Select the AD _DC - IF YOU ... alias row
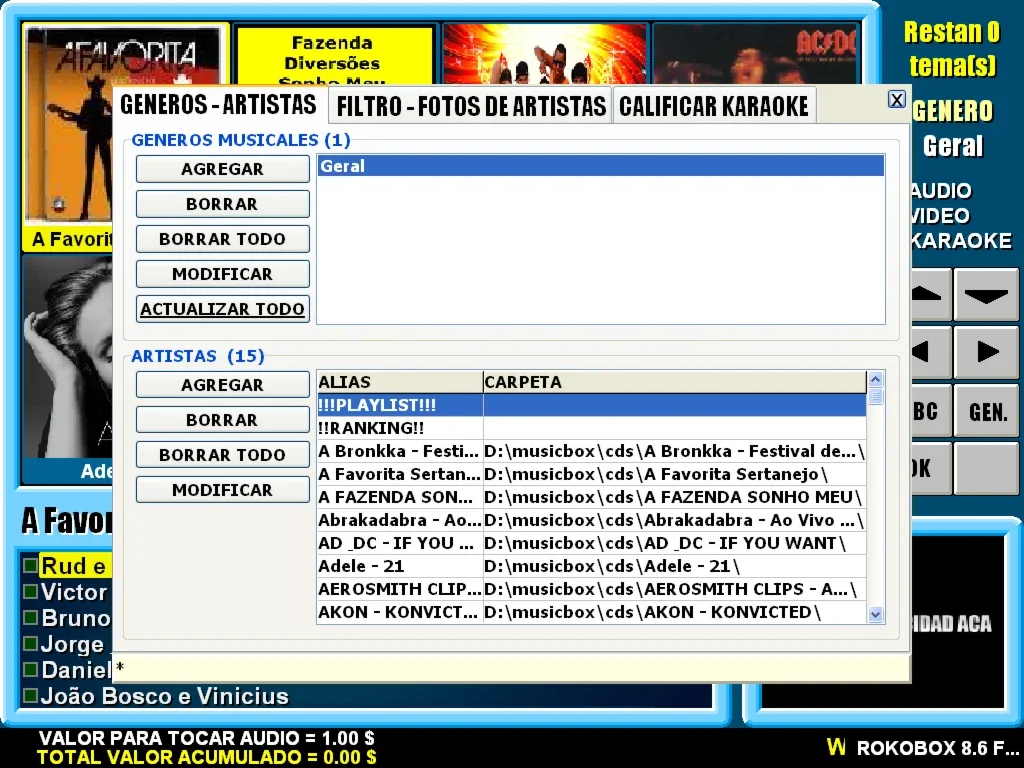The image size is (1024, 768). pyautogui.click(x=400, y=543)
